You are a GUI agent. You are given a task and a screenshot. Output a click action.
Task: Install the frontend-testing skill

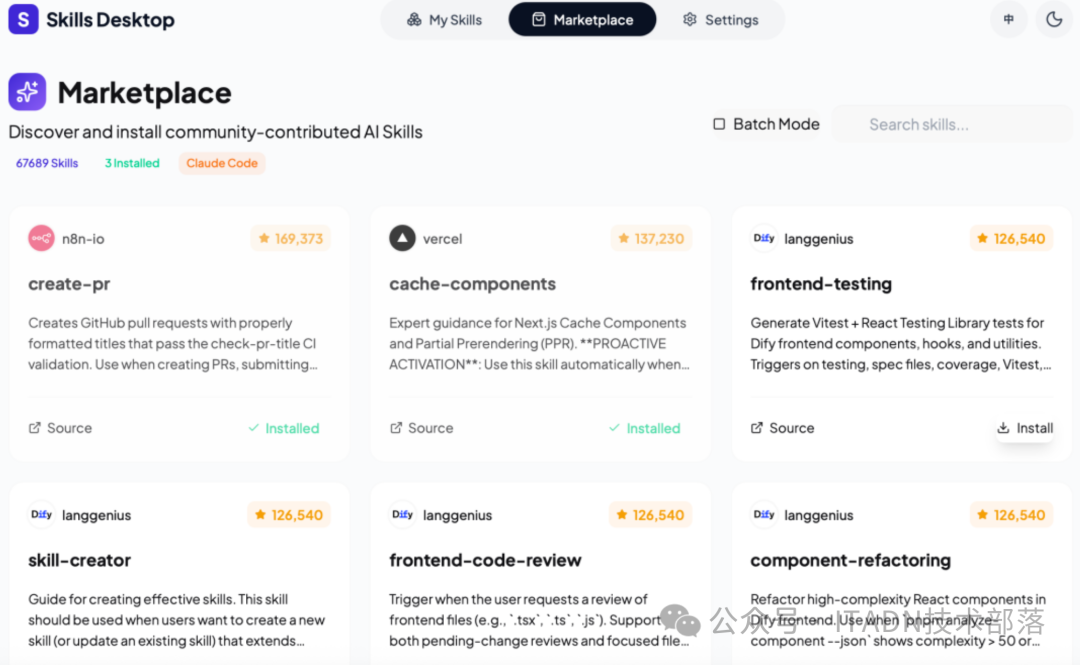pyautogui.click(x=1024, y=428)
